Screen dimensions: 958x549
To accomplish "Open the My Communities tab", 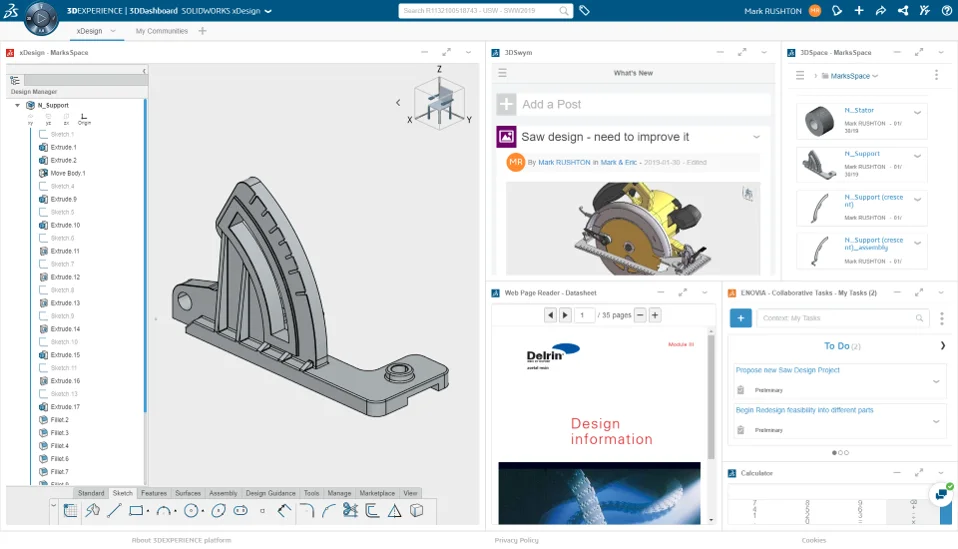I will [x=161, y=31].
